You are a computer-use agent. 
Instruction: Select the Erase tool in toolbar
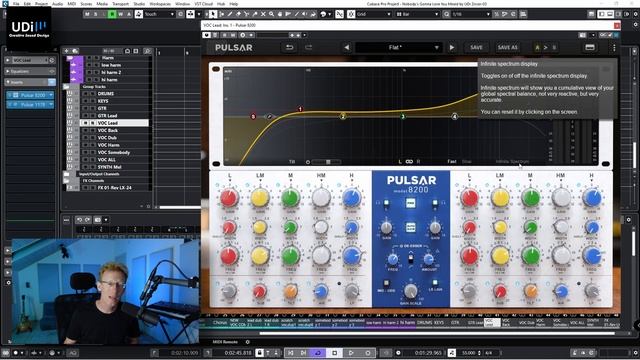point(238,14)
